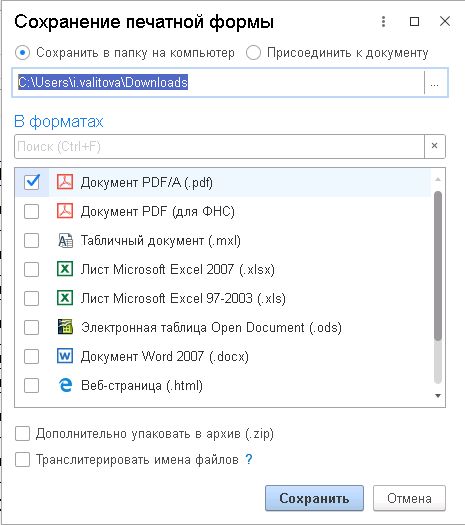Click the PDF/A document format icon
Screen dimensions: 465x525
65,182
